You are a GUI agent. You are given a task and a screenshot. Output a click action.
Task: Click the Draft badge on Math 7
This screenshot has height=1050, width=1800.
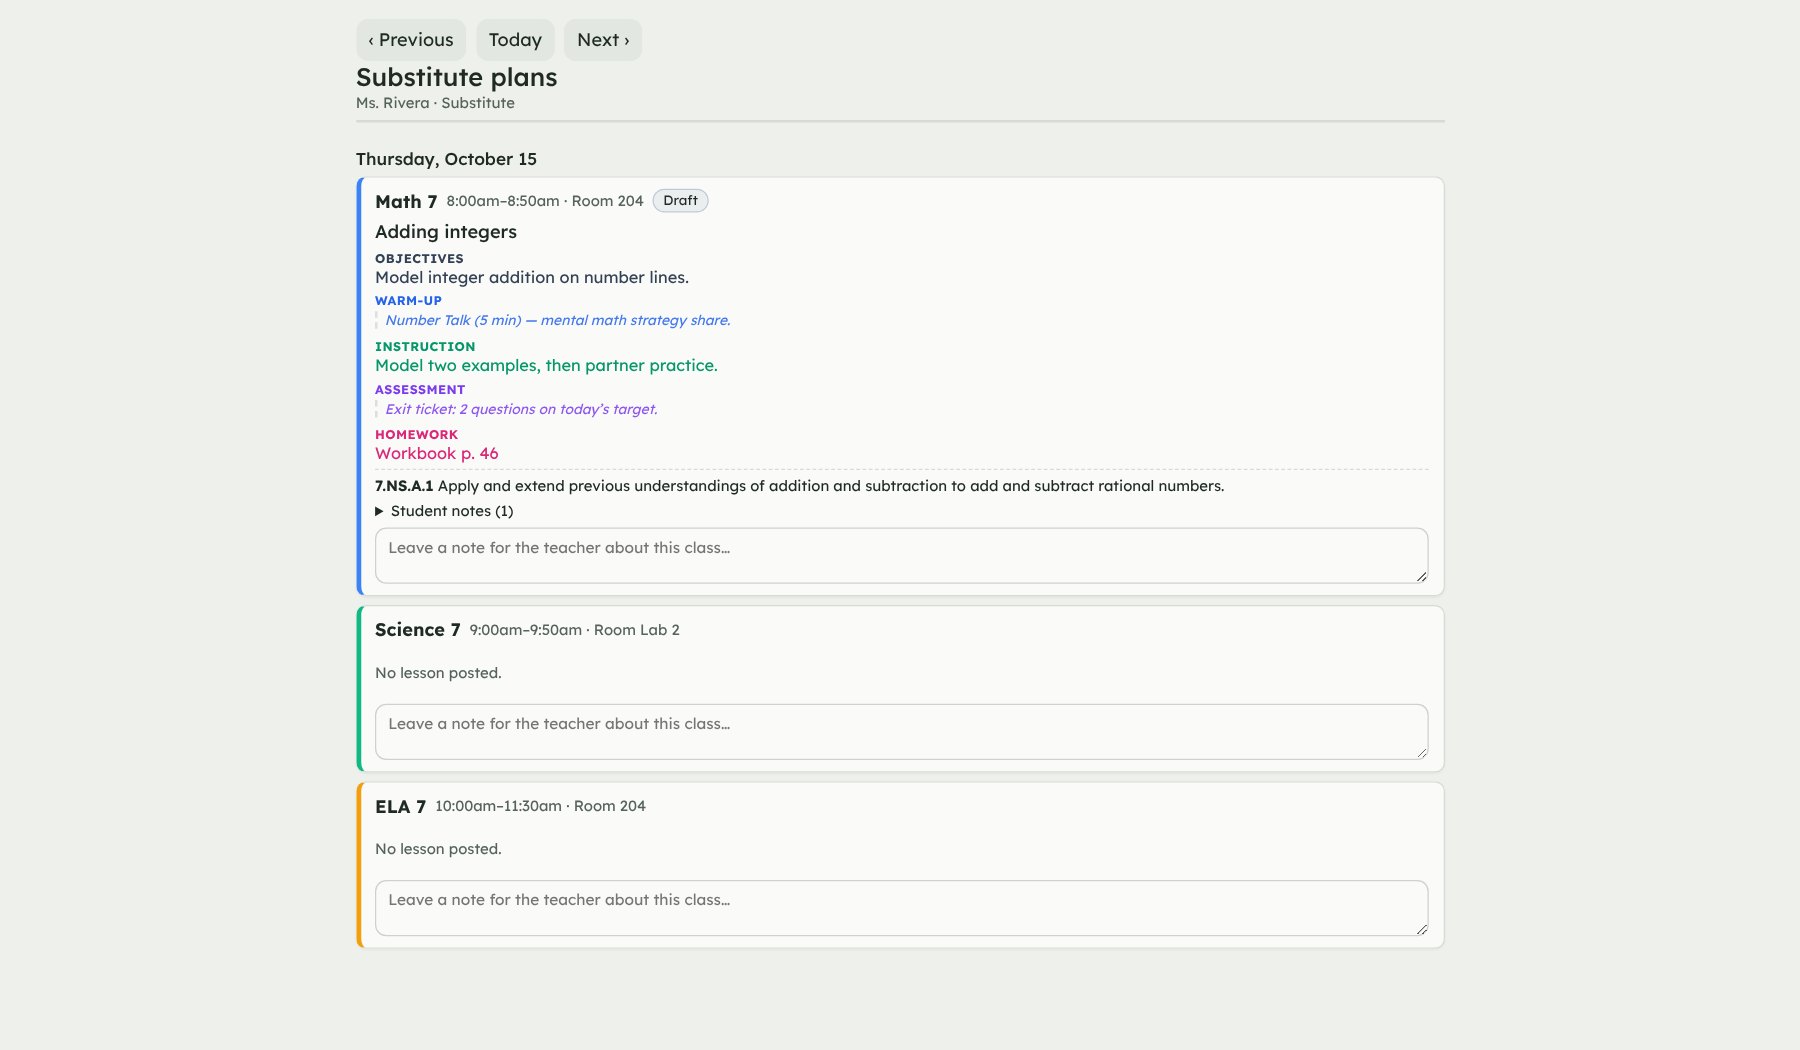point(680,201)
